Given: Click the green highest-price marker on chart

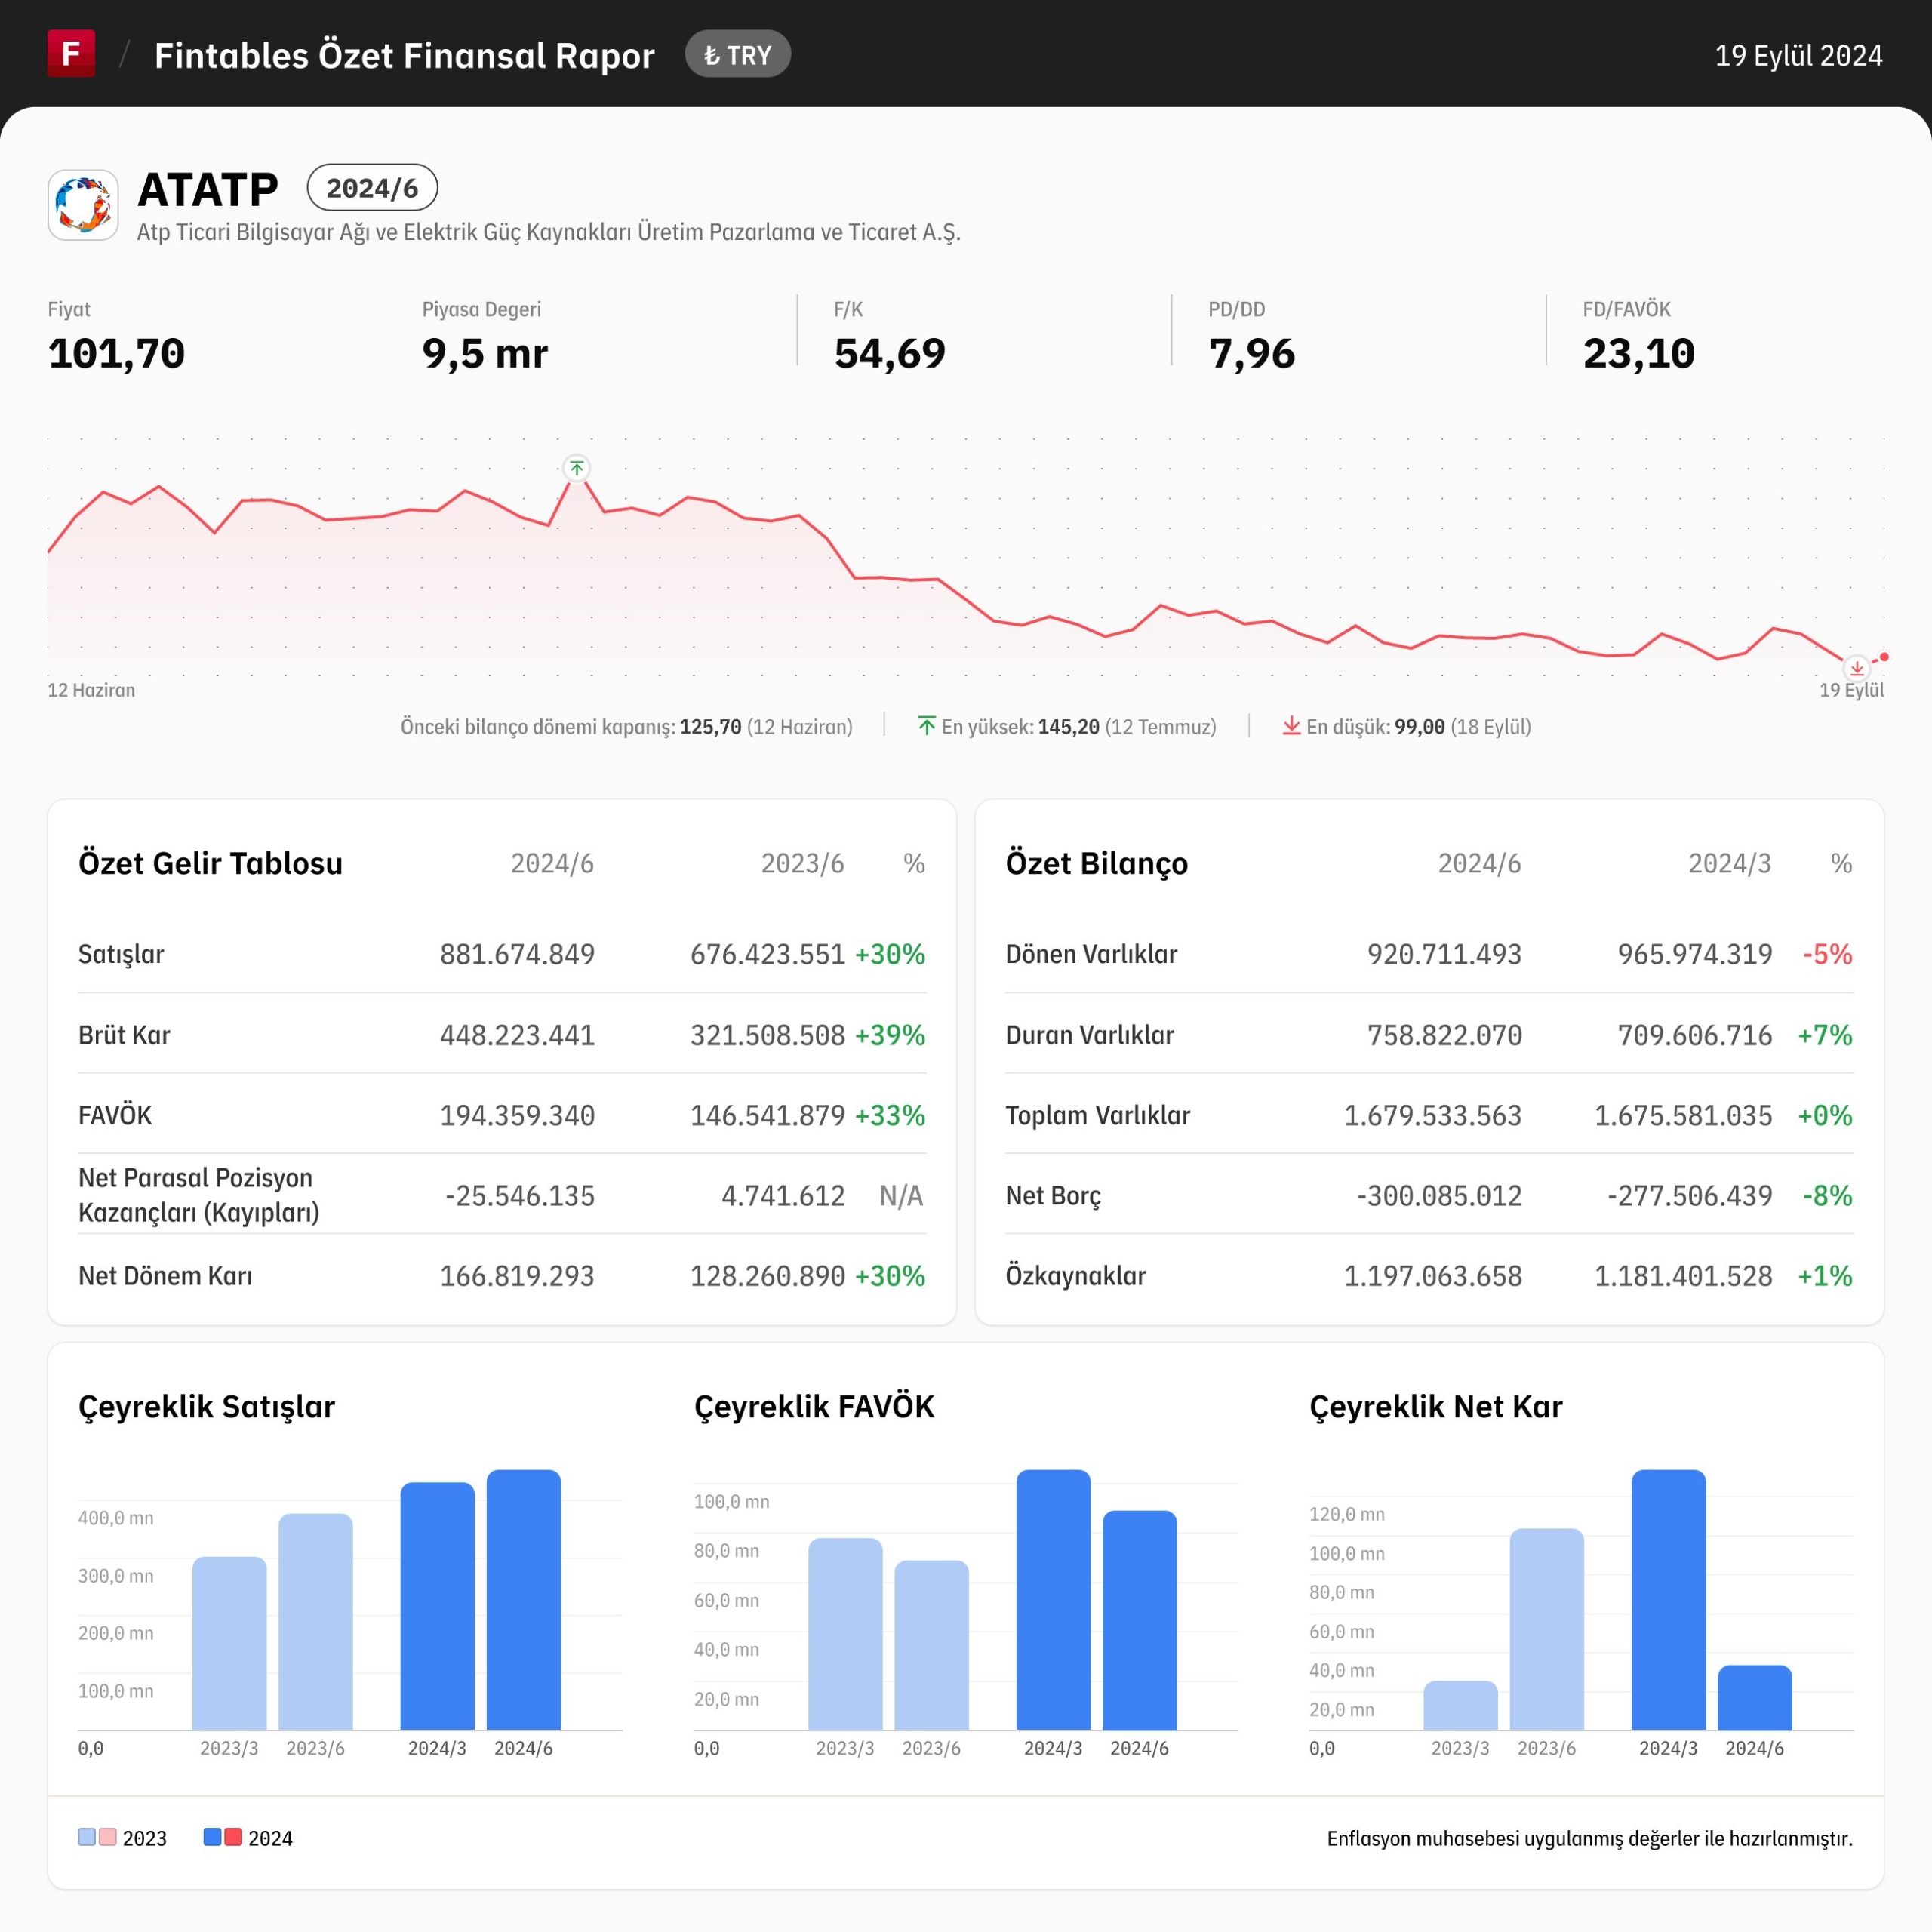Looking at the screenshot, I should (x=577, y=468).
